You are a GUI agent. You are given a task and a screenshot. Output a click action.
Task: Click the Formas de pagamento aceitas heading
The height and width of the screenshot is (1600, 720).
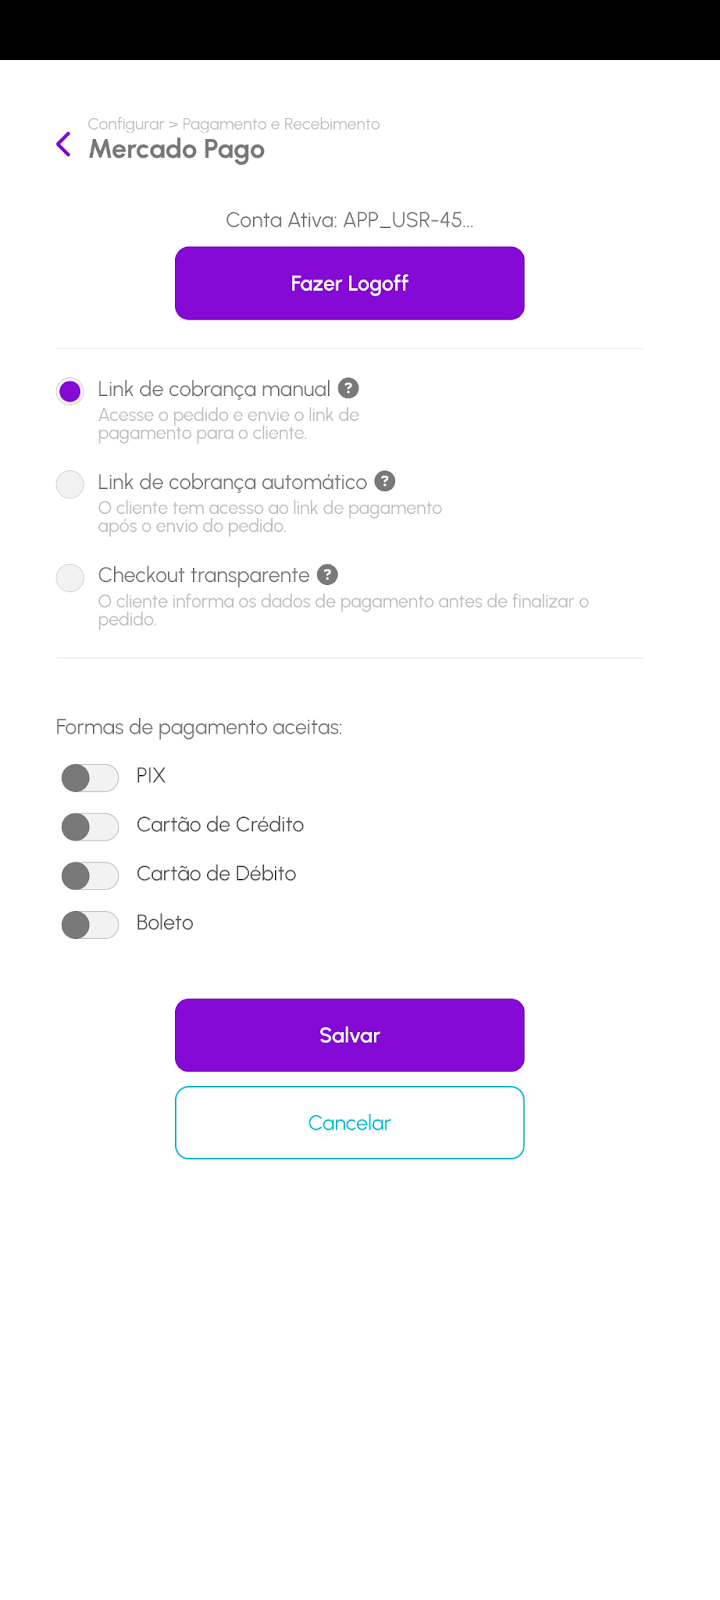click(x=199, y=727)
